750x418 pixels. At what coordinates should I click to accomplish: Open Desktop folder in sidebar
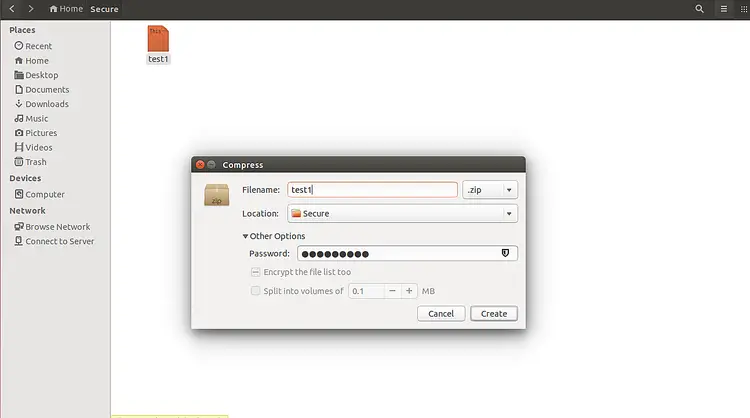tap(36, 75)
